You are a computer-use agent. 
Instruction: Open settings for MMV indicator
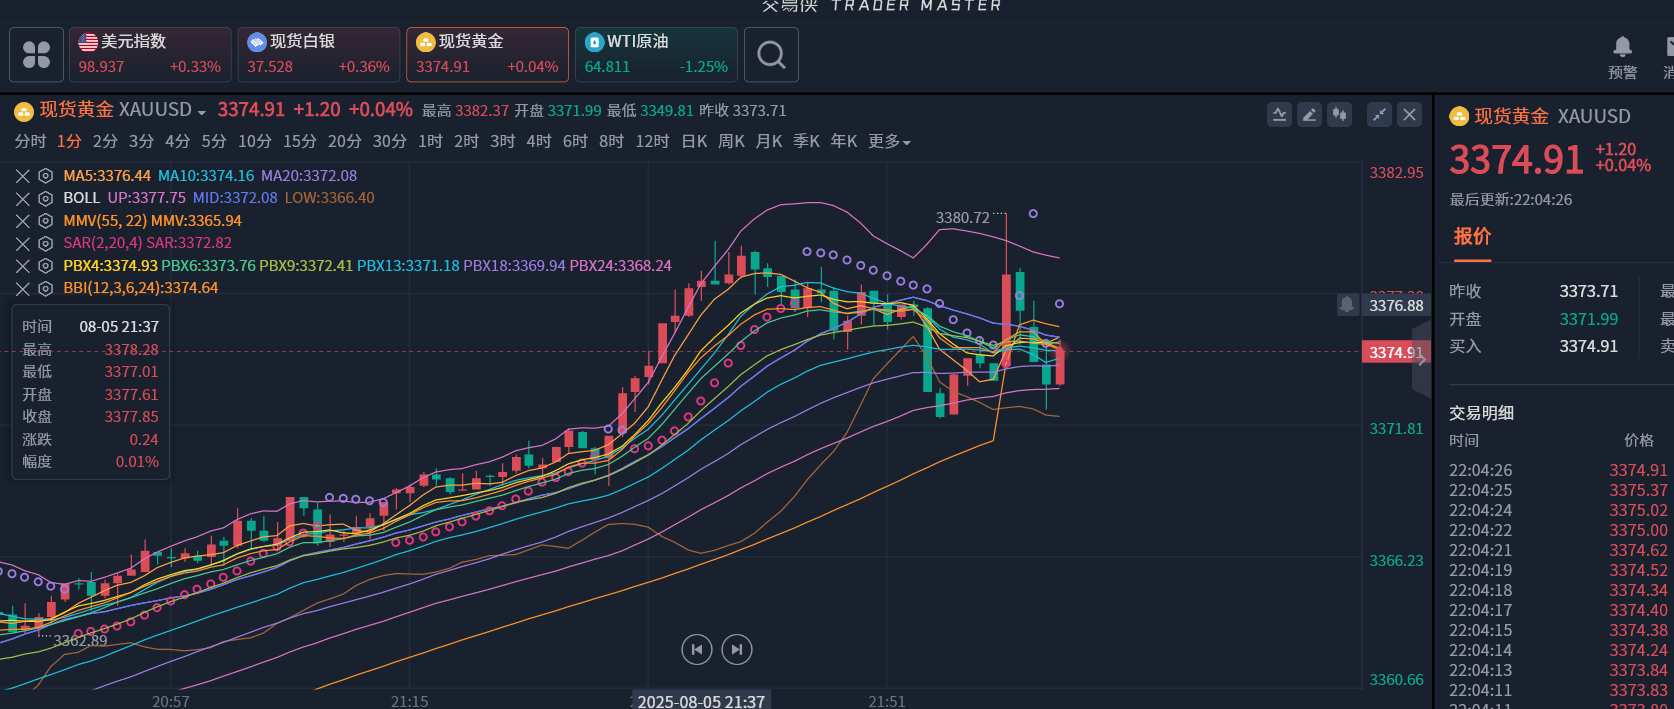pyautogui.click(x=45, y=221)
